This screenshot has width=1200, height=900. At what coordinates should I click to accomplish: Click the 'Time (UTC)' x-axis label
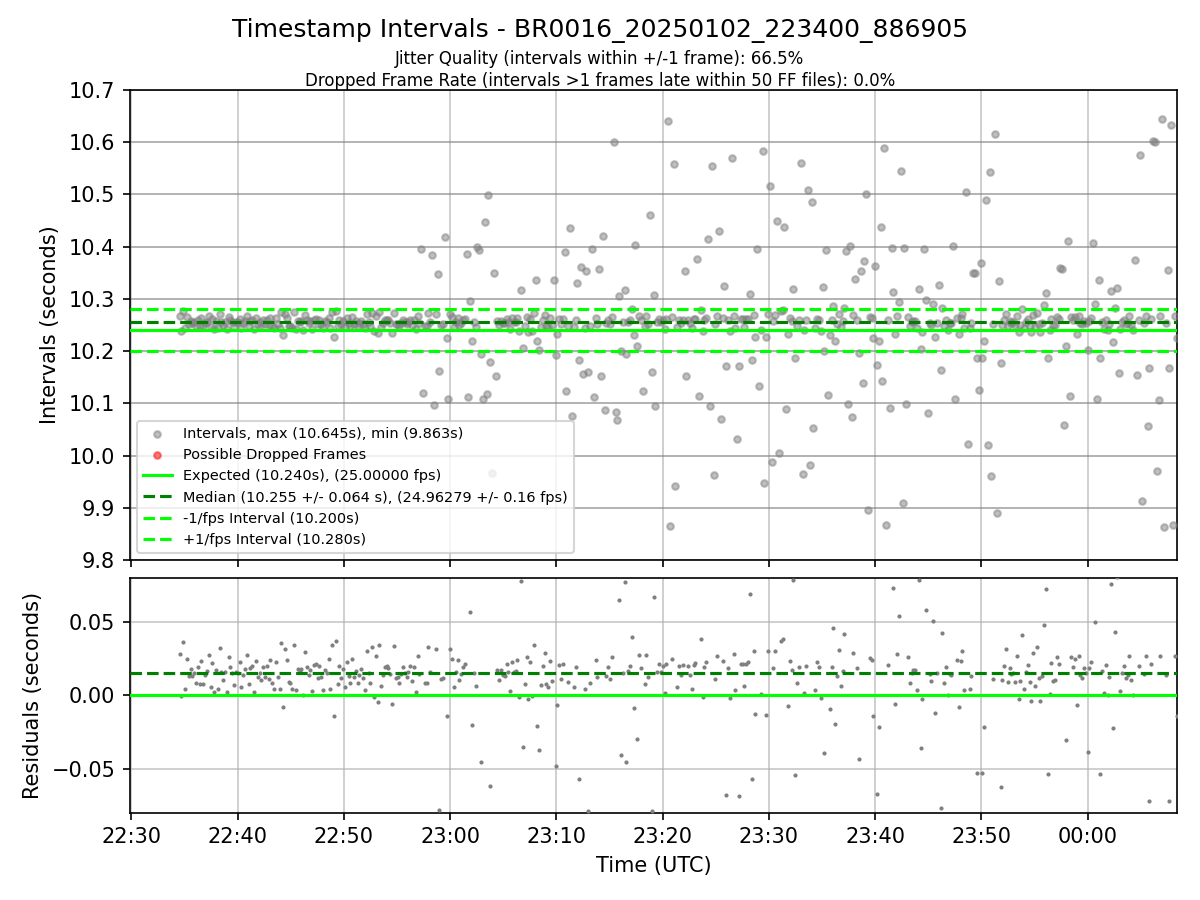pos(653,865)
